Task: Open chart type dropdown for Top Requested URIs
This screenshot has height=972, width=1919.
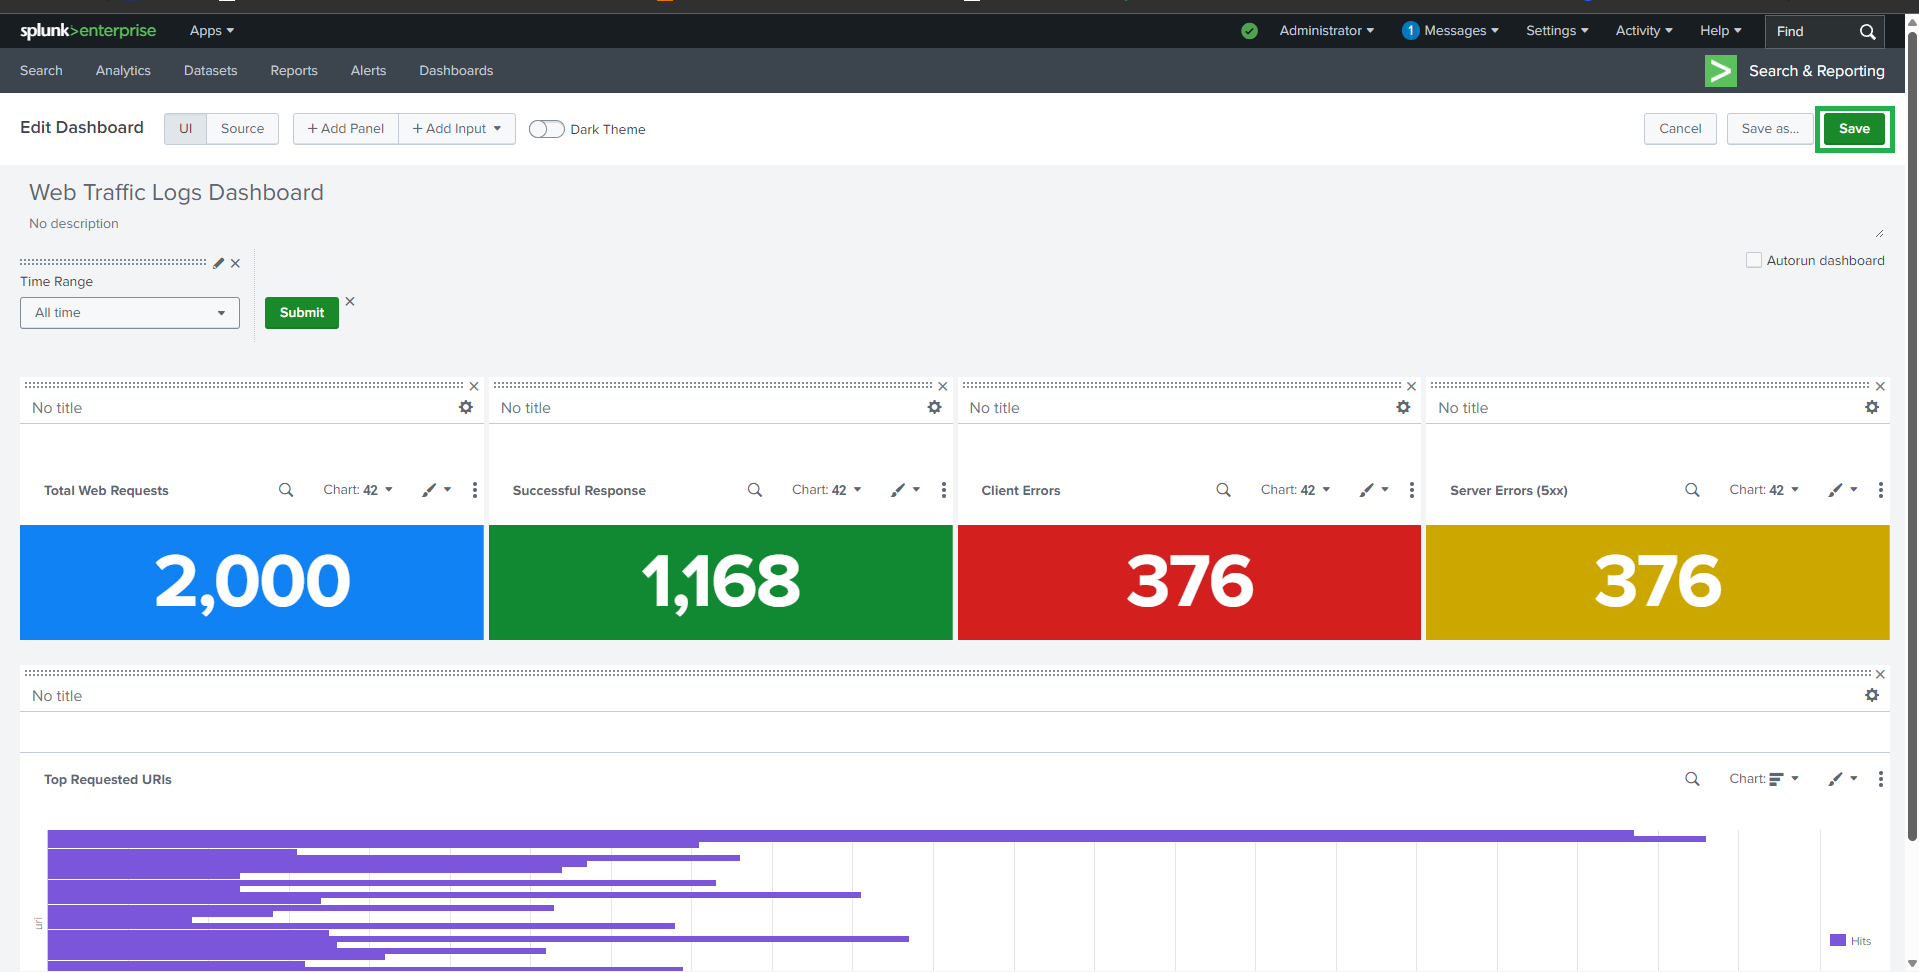Action: (x=1764, y=779)
